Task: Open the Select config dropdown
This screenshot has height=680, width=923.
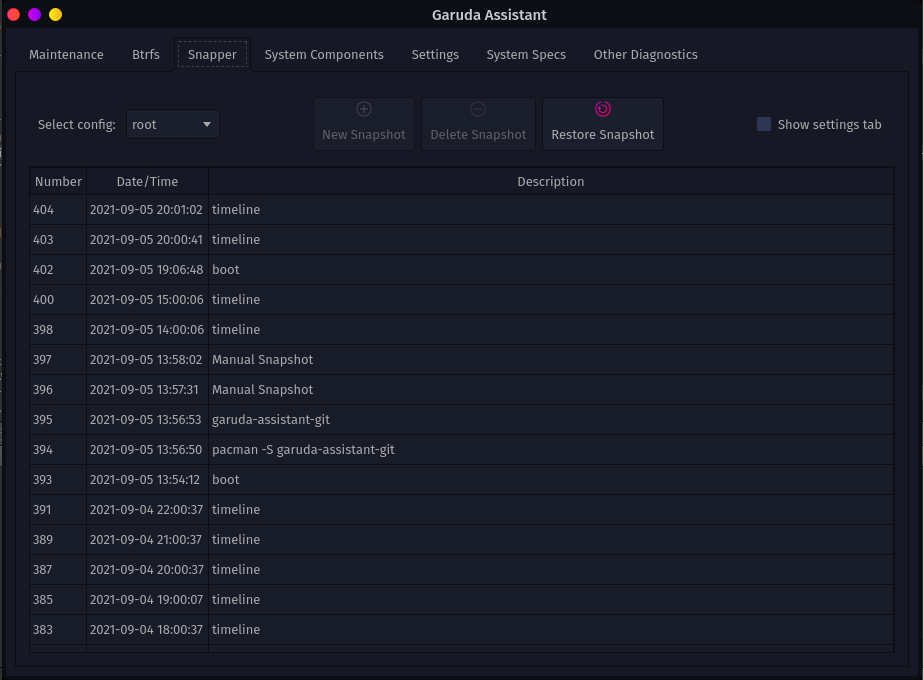Action: tap(173, 125)
